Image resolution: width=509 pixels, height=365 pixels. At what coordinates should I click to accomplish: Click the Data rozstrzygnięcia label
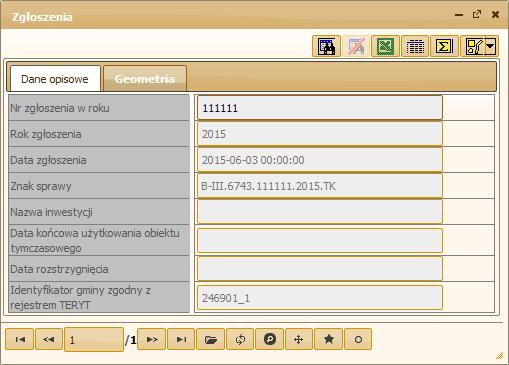(59, 269)
